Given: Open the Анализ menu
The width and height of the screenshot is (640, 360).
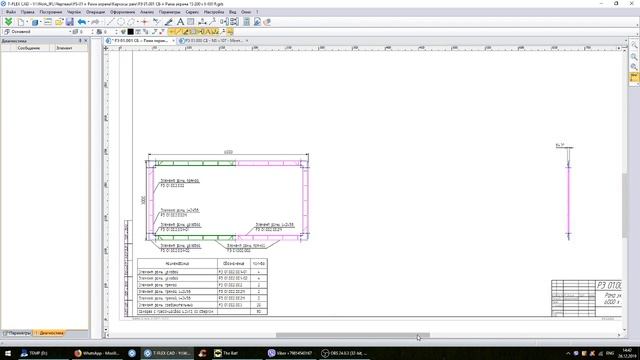Looking at the screenshot, I should click(147, 12).
